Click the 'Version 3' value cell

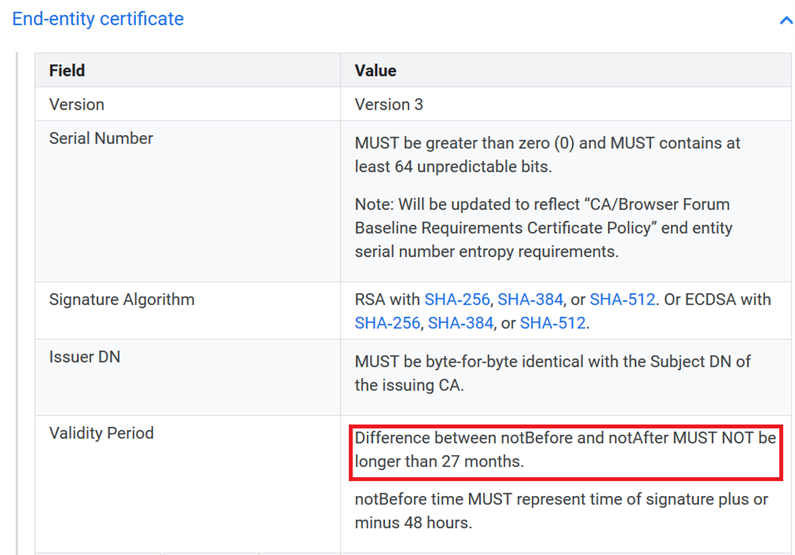(x=398, y=104)
